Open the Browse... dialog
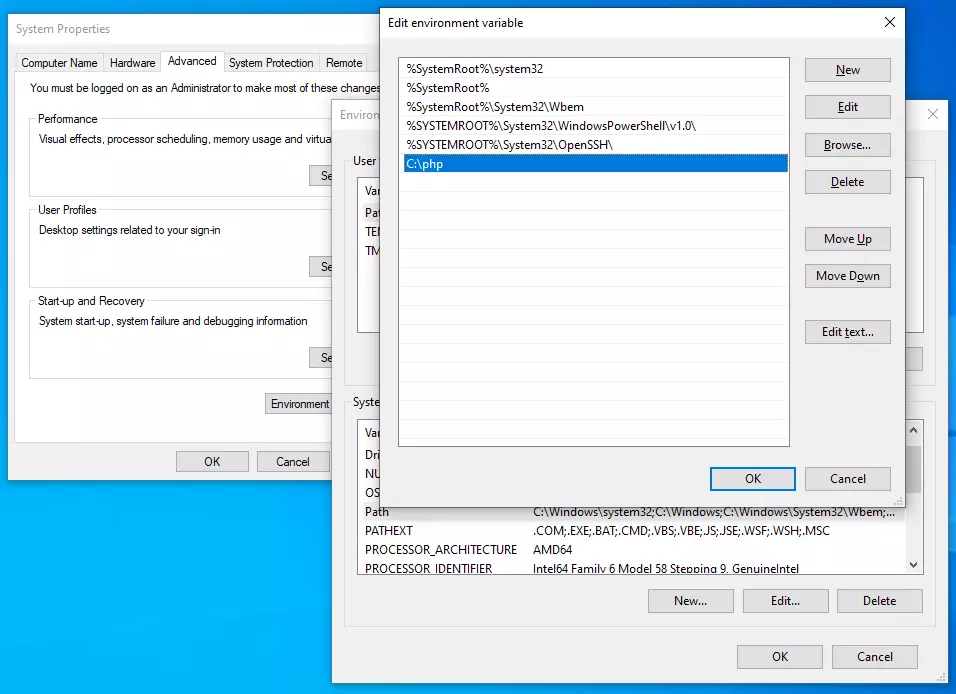Viewport: 956px width, 694px height. 847,144
